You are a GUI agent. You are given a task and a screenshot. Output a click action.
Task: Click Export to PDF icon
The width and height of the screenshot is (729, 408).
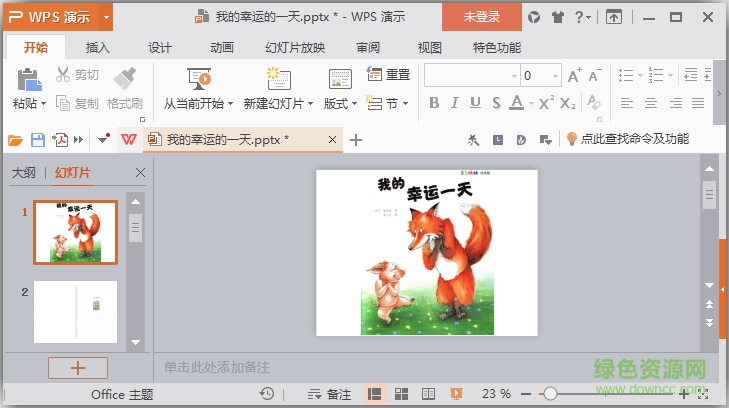pyautogui.click(x=60, y=139)
